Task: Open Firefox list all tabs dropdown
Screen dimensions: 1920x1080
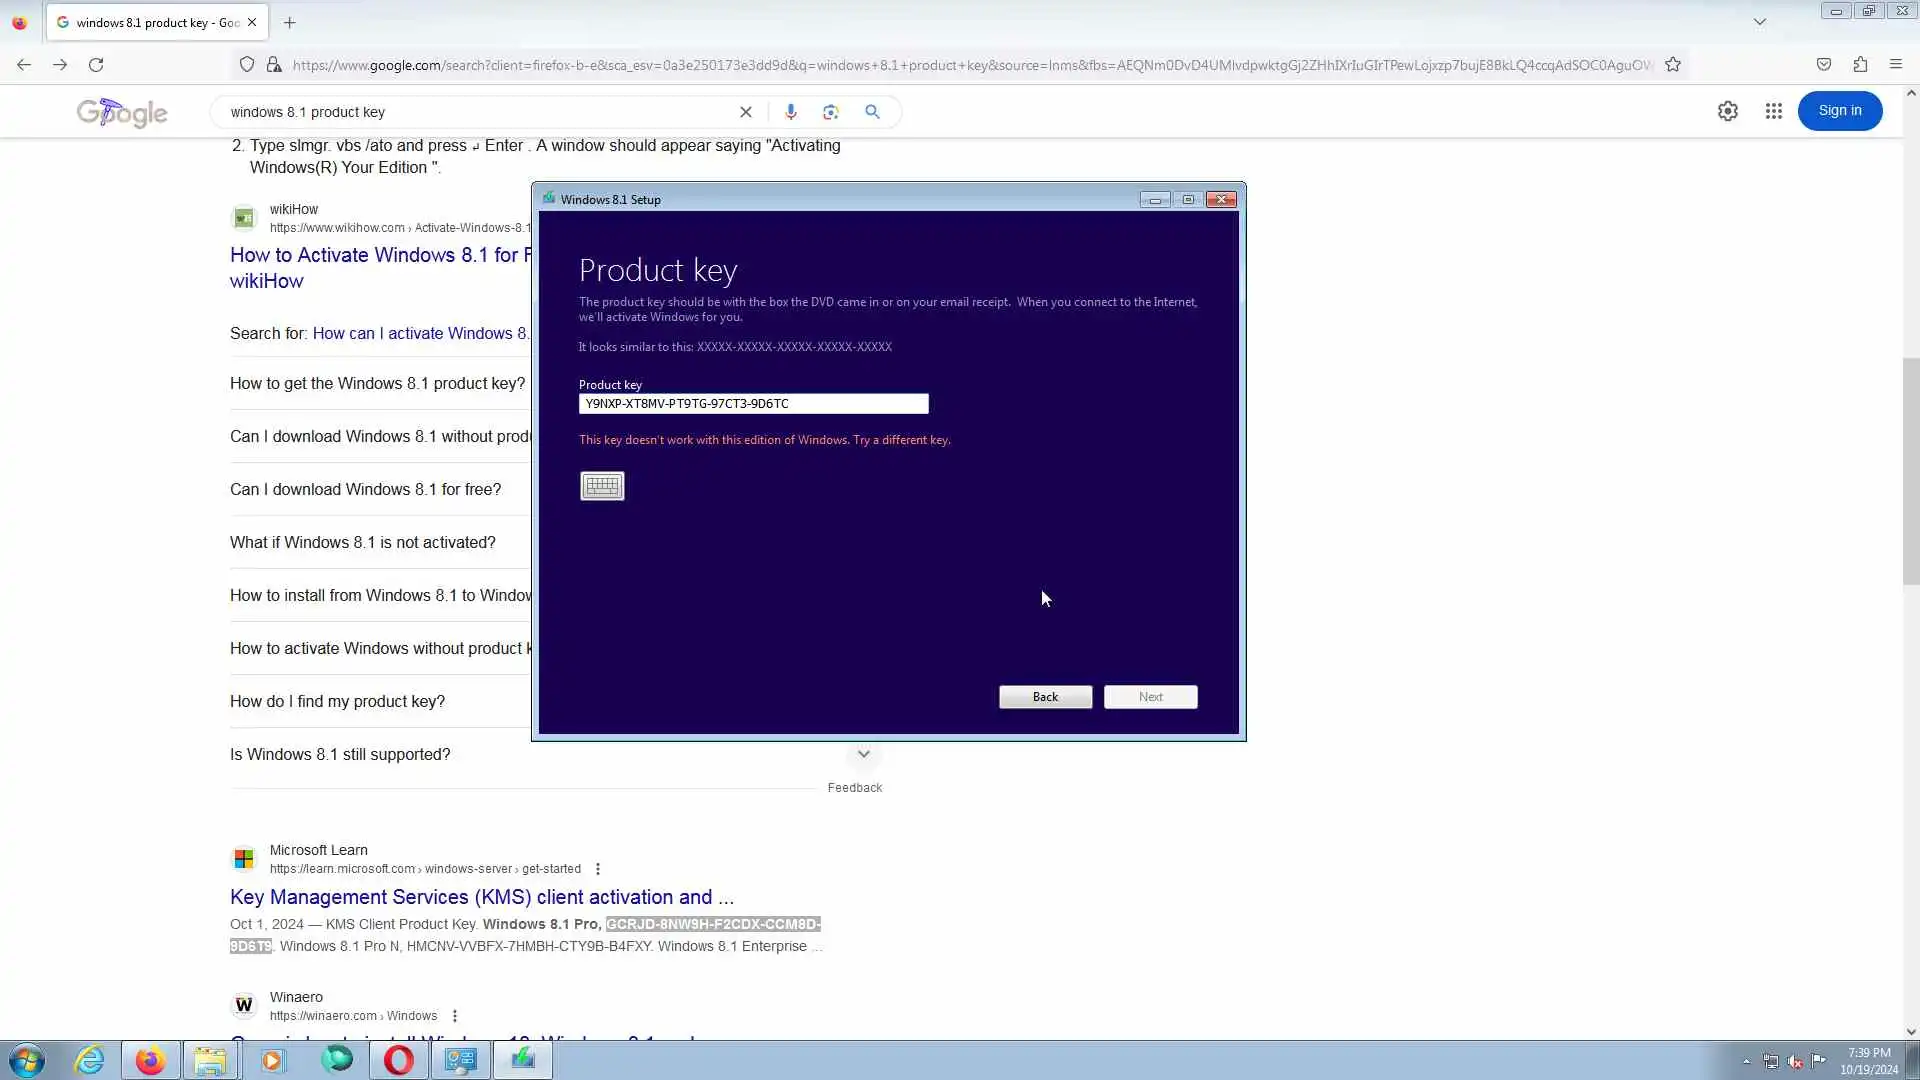Action: pos(1759,22)
